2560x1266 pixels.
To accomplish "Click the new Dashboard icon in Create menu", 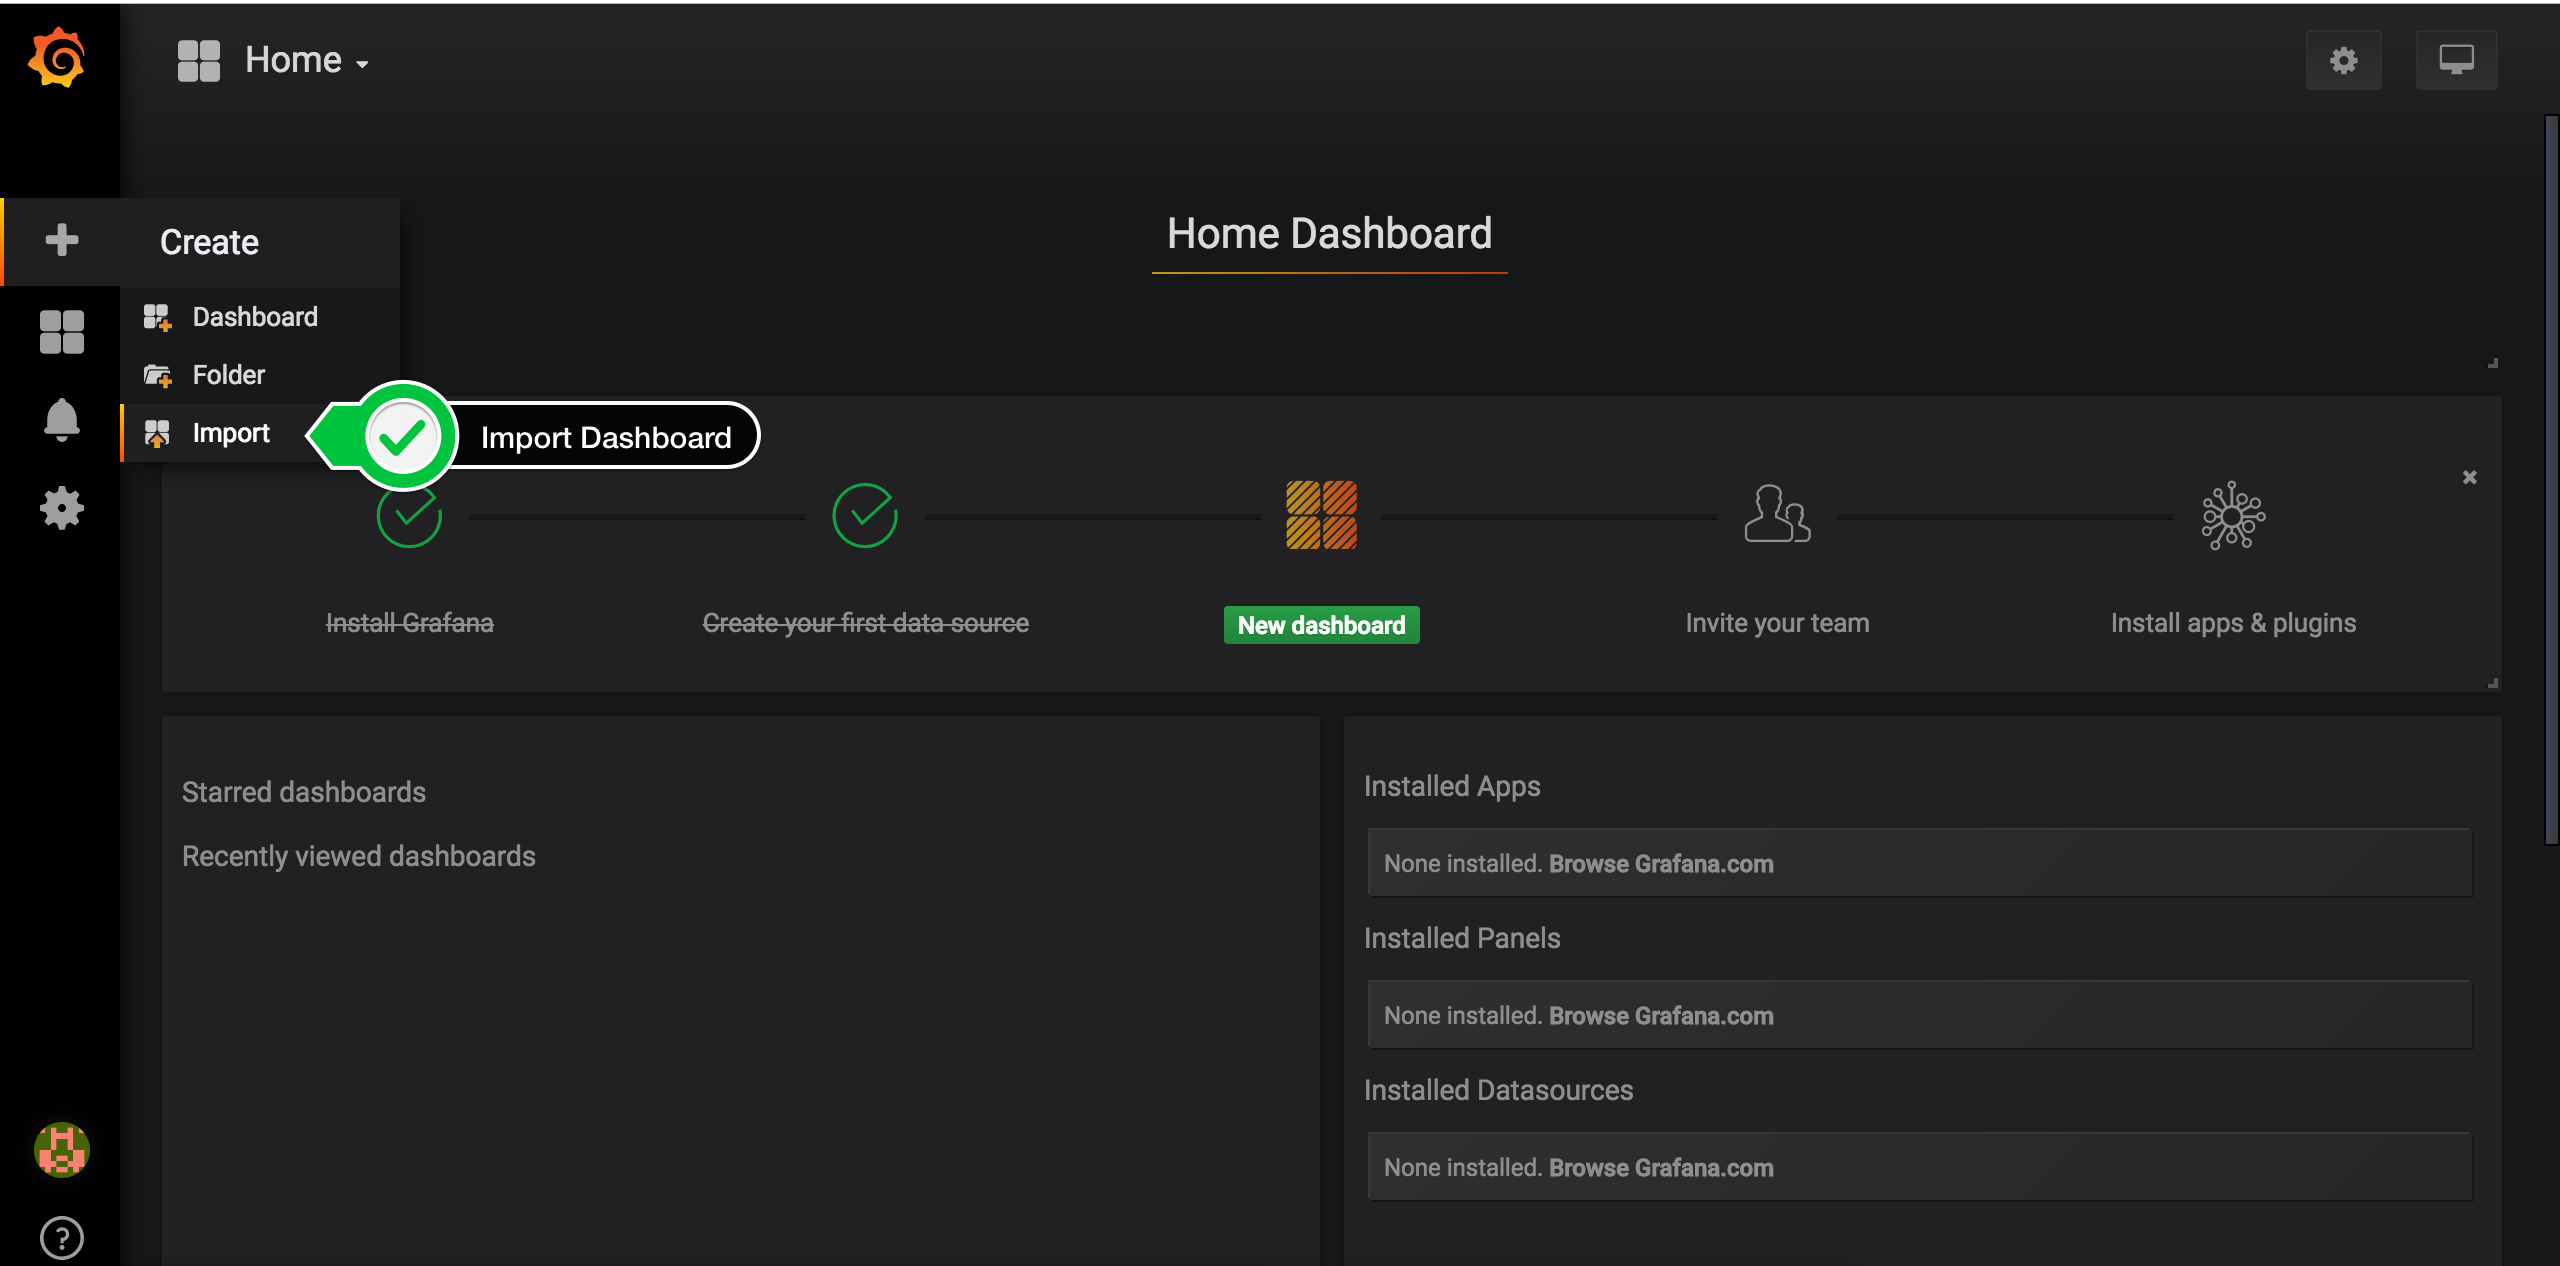I will pos(157,317).
